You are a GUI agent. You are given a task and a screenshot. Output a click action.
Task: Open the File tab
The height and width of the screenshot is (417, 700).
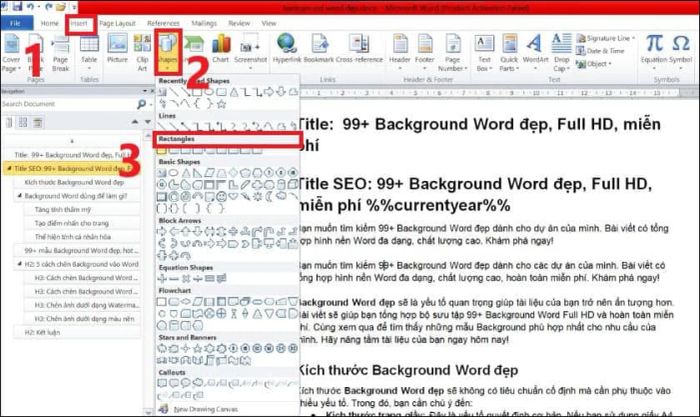click(x=16, y=23)
